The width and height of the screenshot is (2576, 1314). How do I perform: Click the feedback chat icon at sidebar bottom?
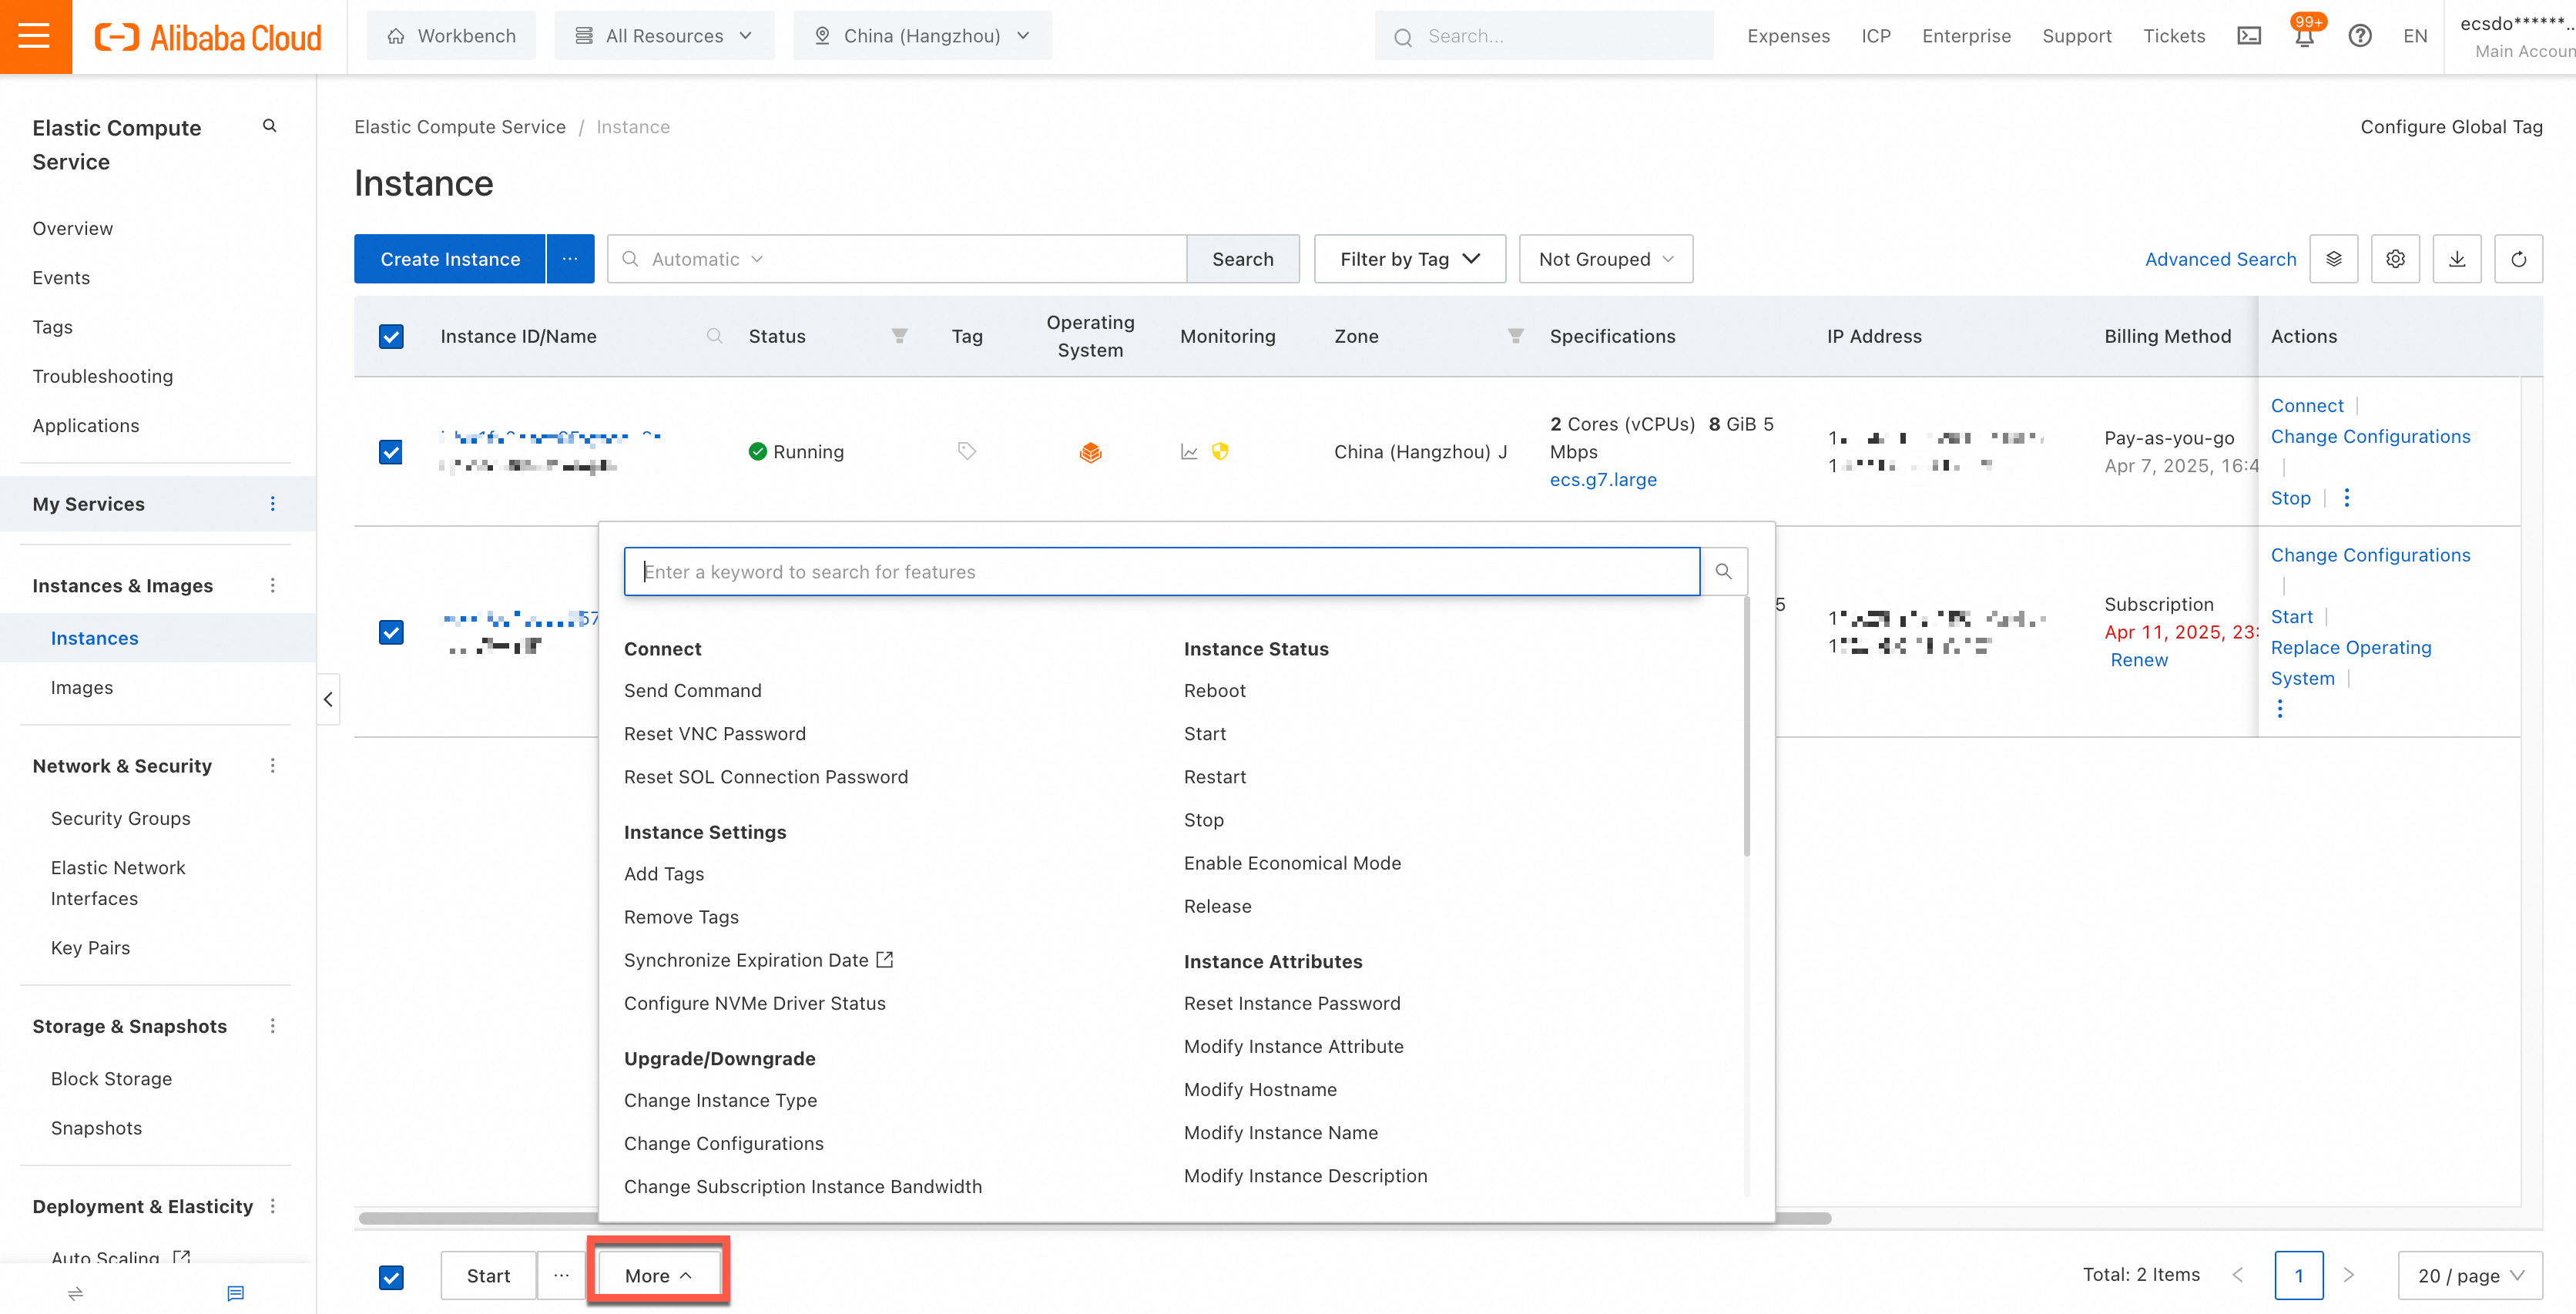click(x=235, y=1293)
